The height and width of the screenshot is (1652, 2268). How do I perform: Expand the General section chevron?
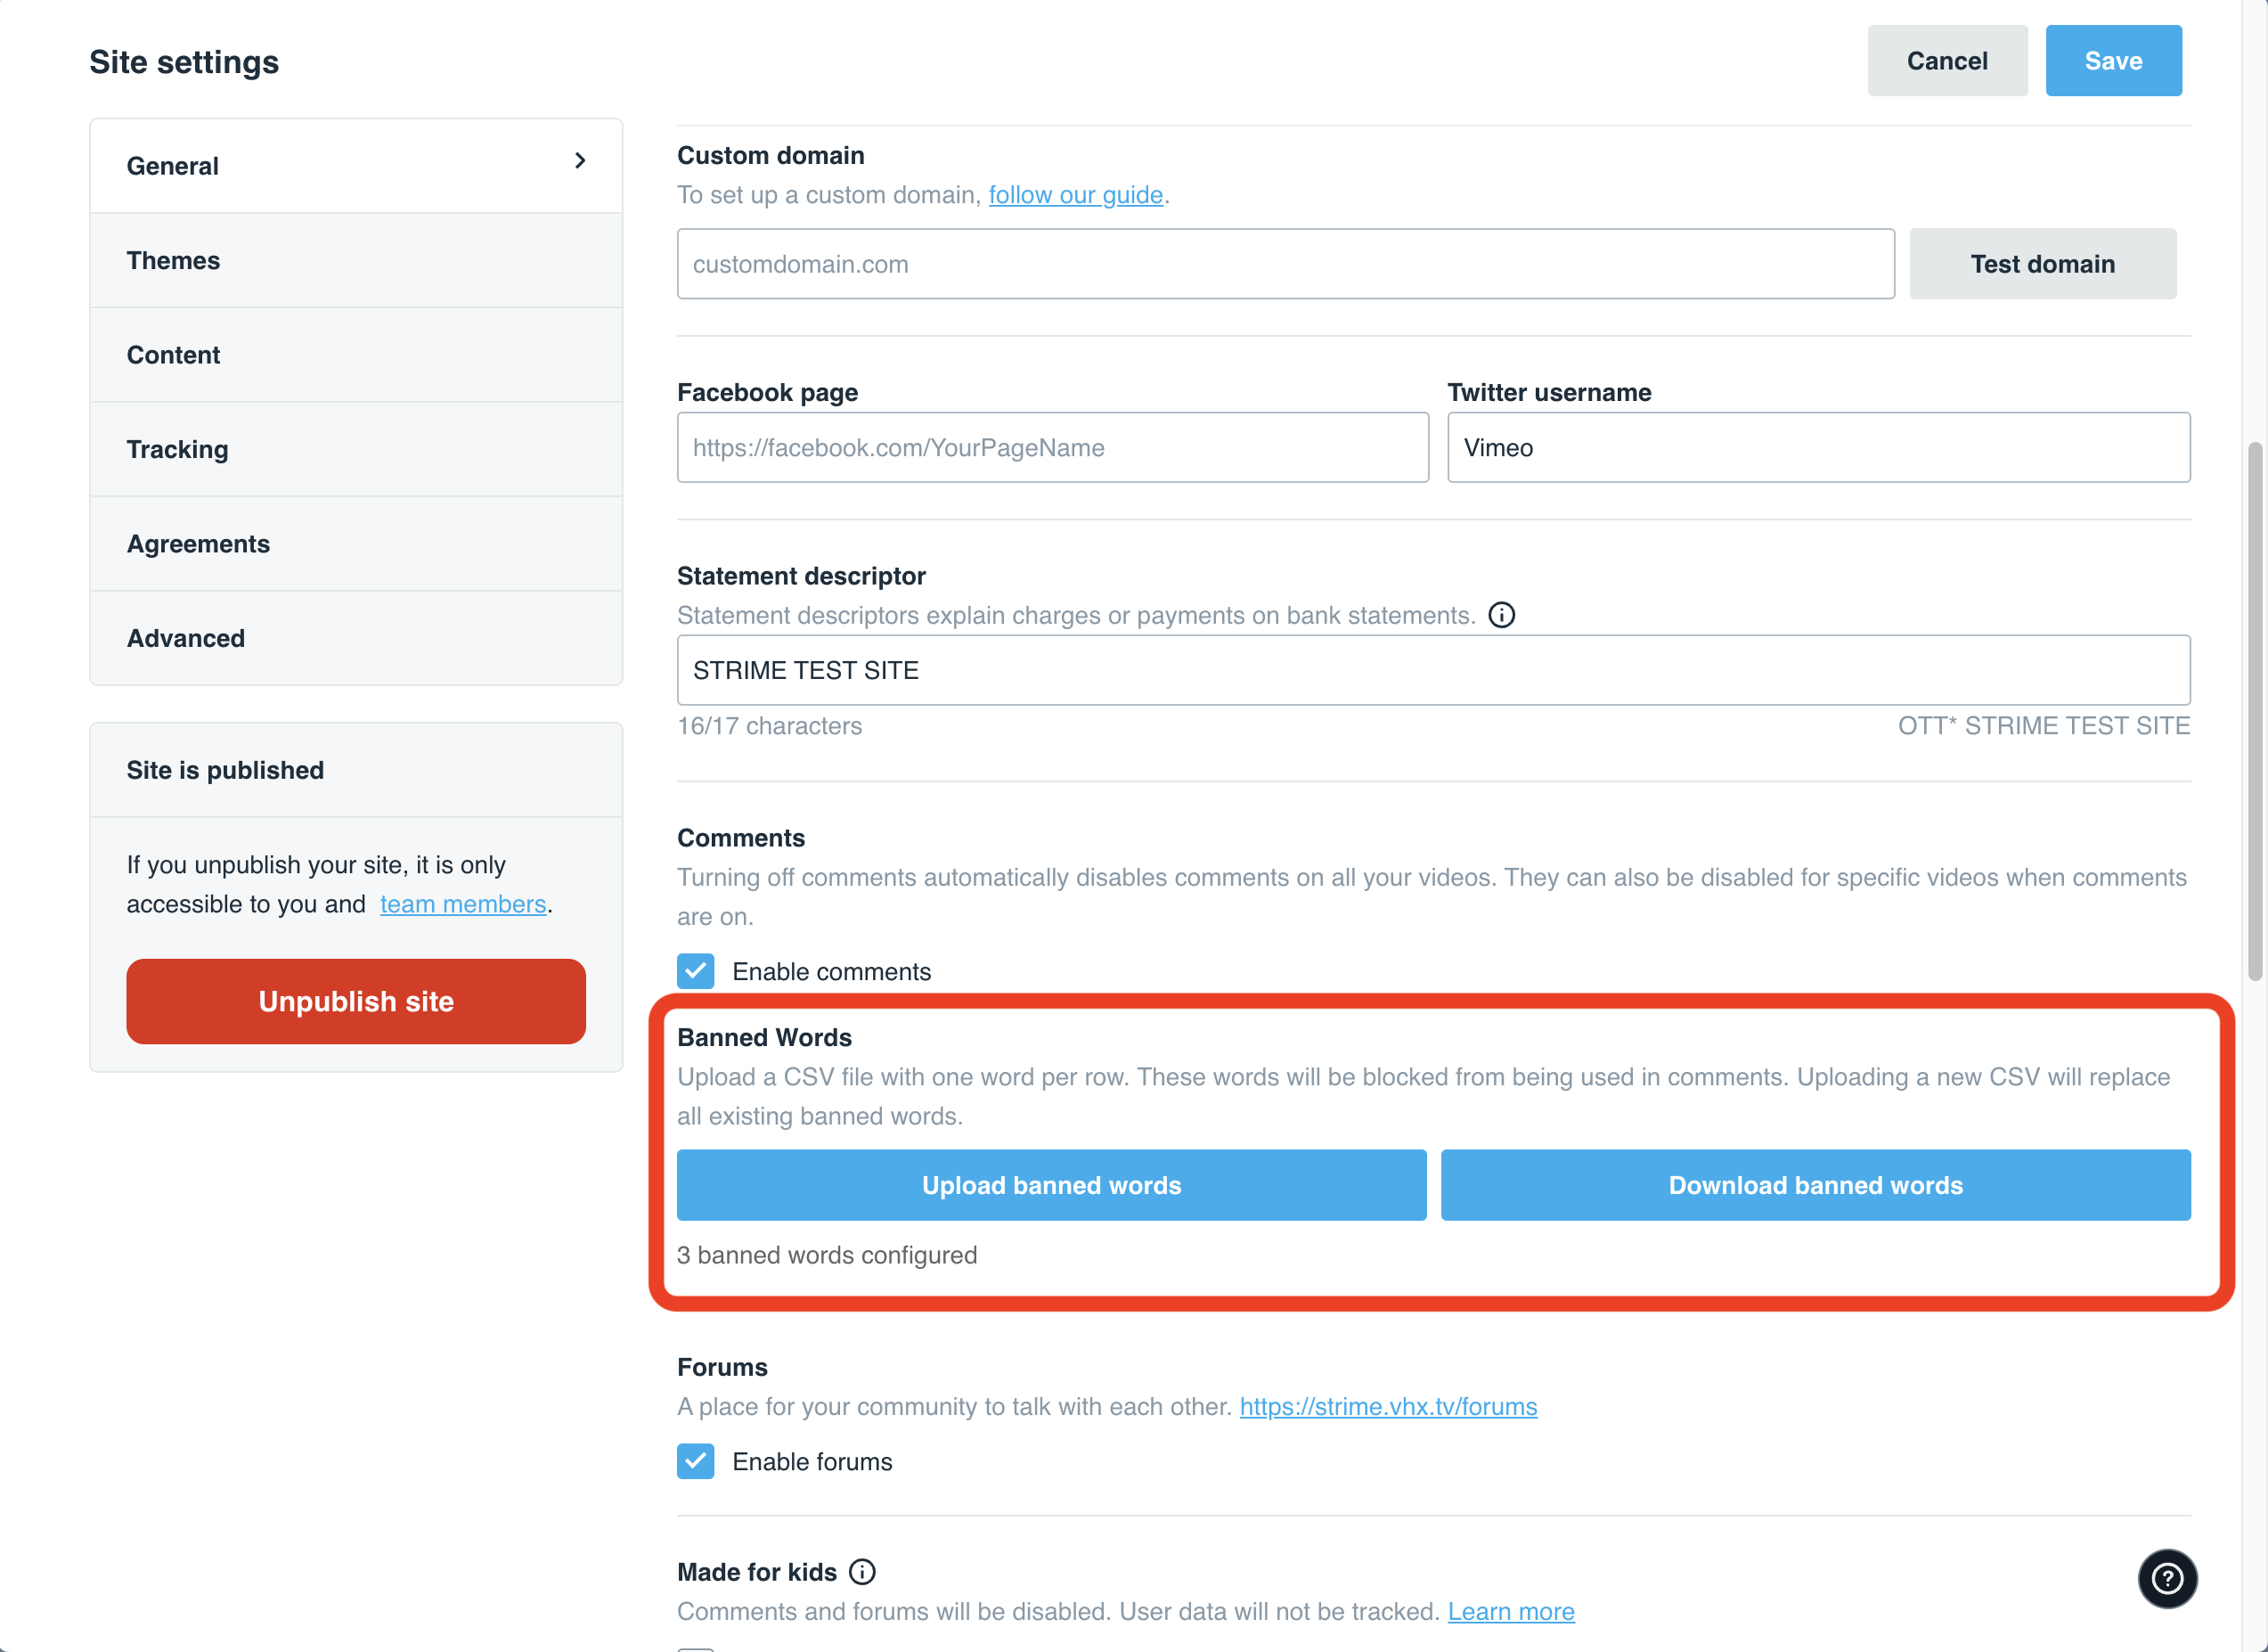(x=580, y=161)
